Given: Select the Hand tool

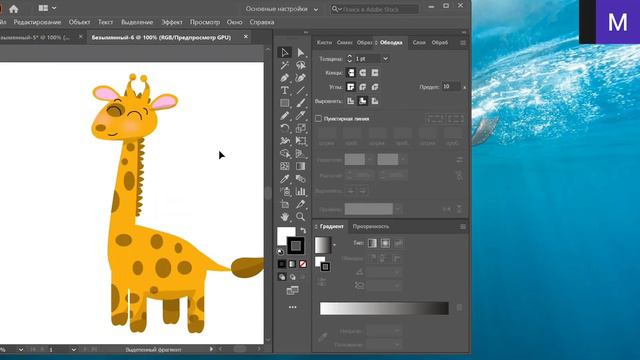Looking at the screenshot, I should point(284,216).
